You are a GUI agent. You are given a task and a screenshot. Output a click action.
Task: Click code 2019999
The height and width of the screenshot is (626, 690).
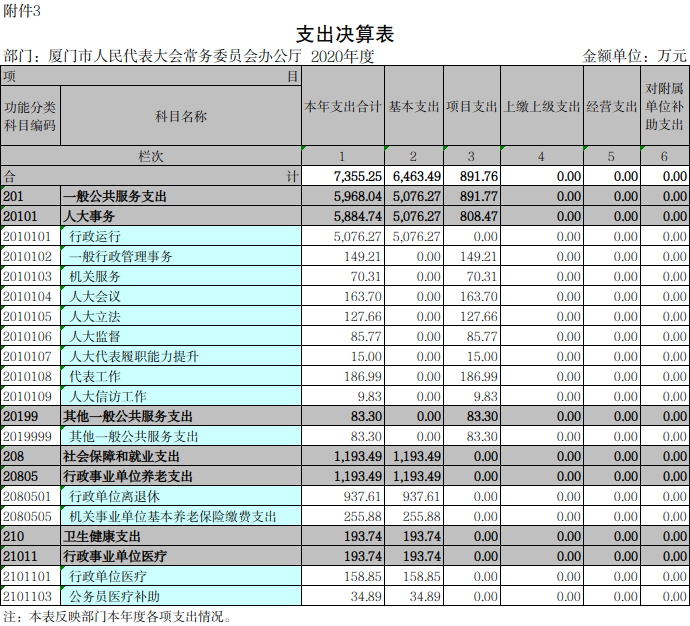tap(27, 436)
